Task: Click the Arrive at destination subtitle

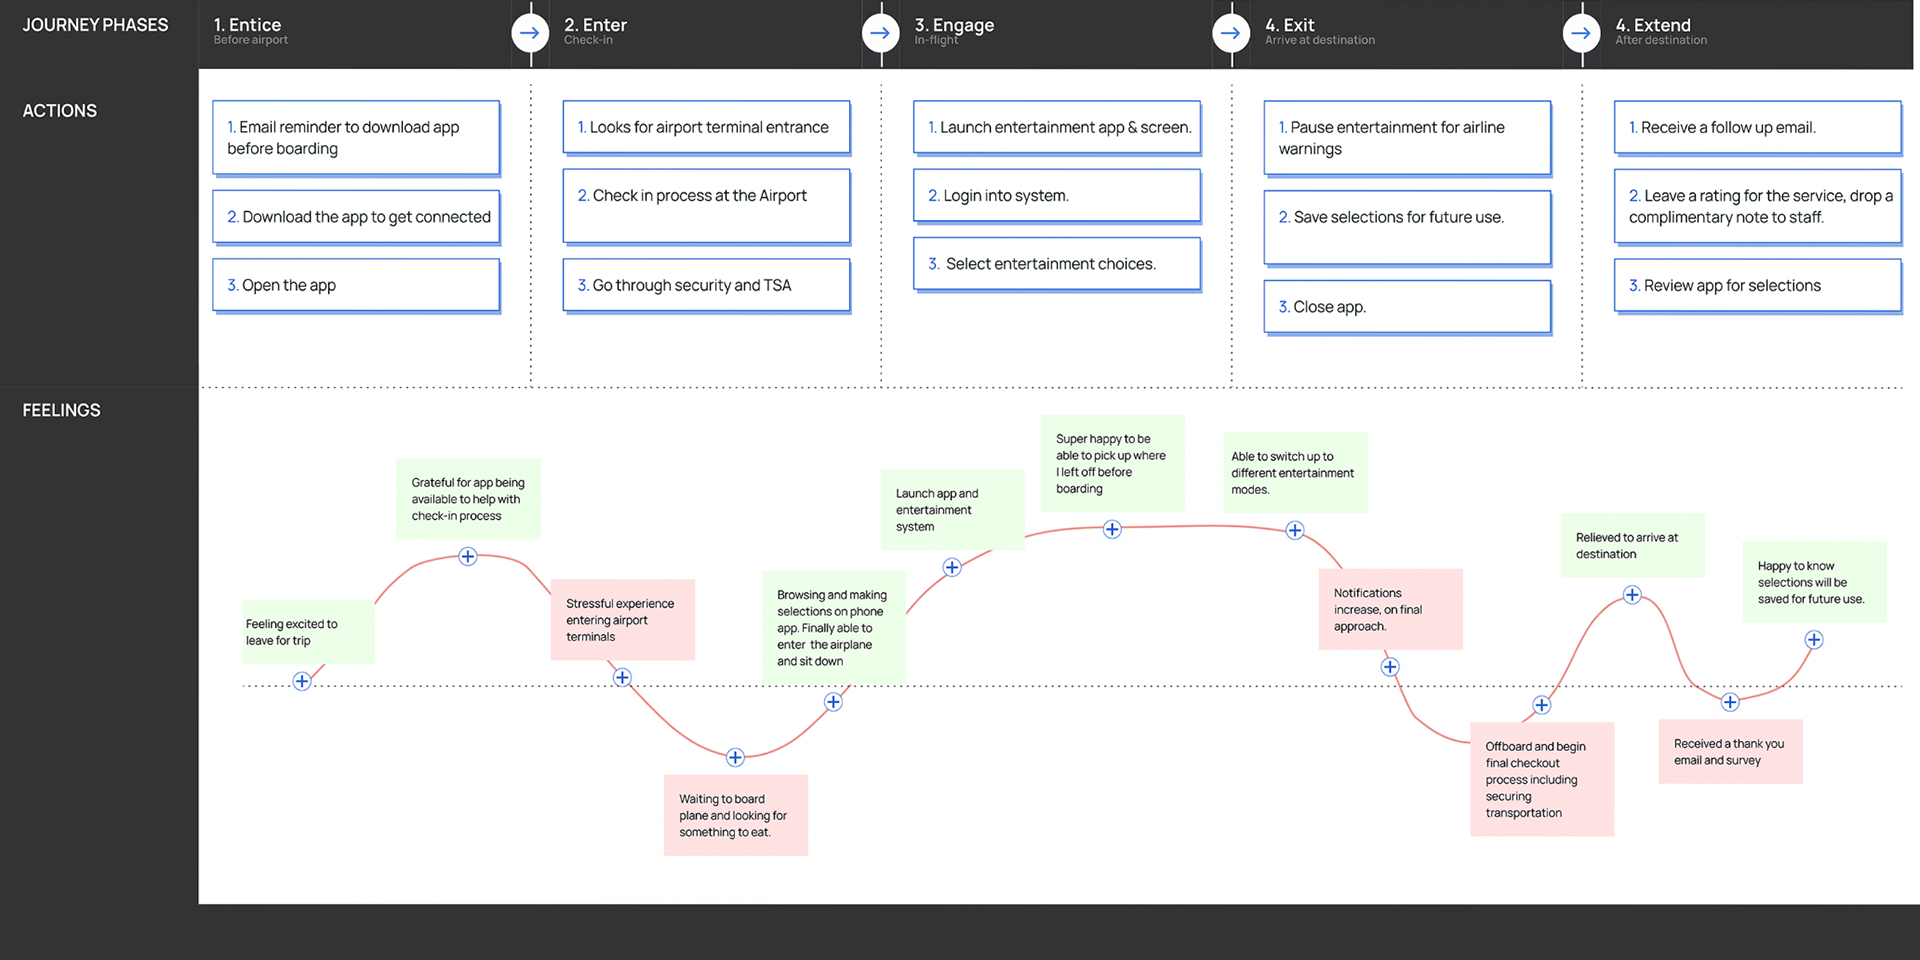Action: (1319, 41)
